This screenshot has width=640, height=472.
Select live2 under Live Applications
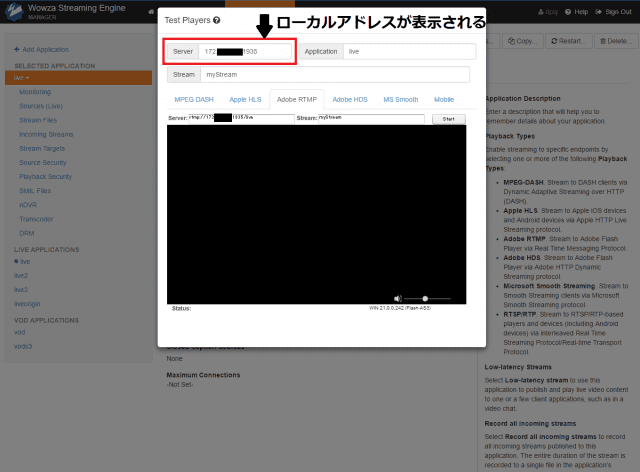pos(21,276)
